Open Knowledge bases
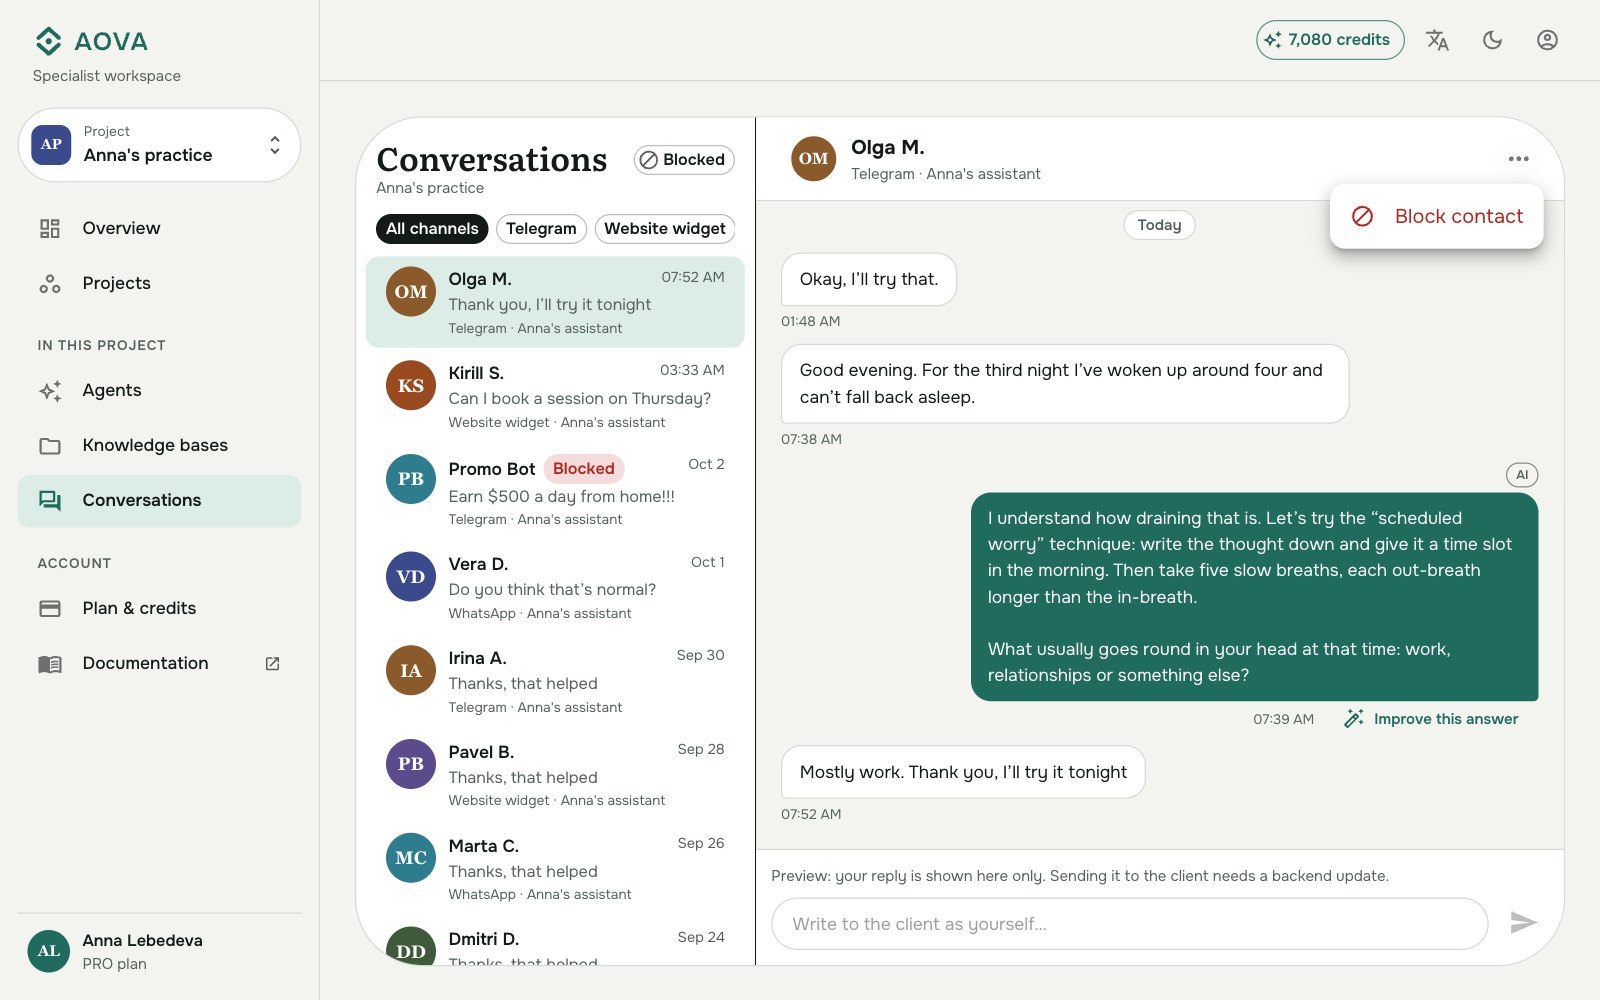The height and width of the screenshot is (1000, 1600). pyautogui.click(x=159, y=445)
